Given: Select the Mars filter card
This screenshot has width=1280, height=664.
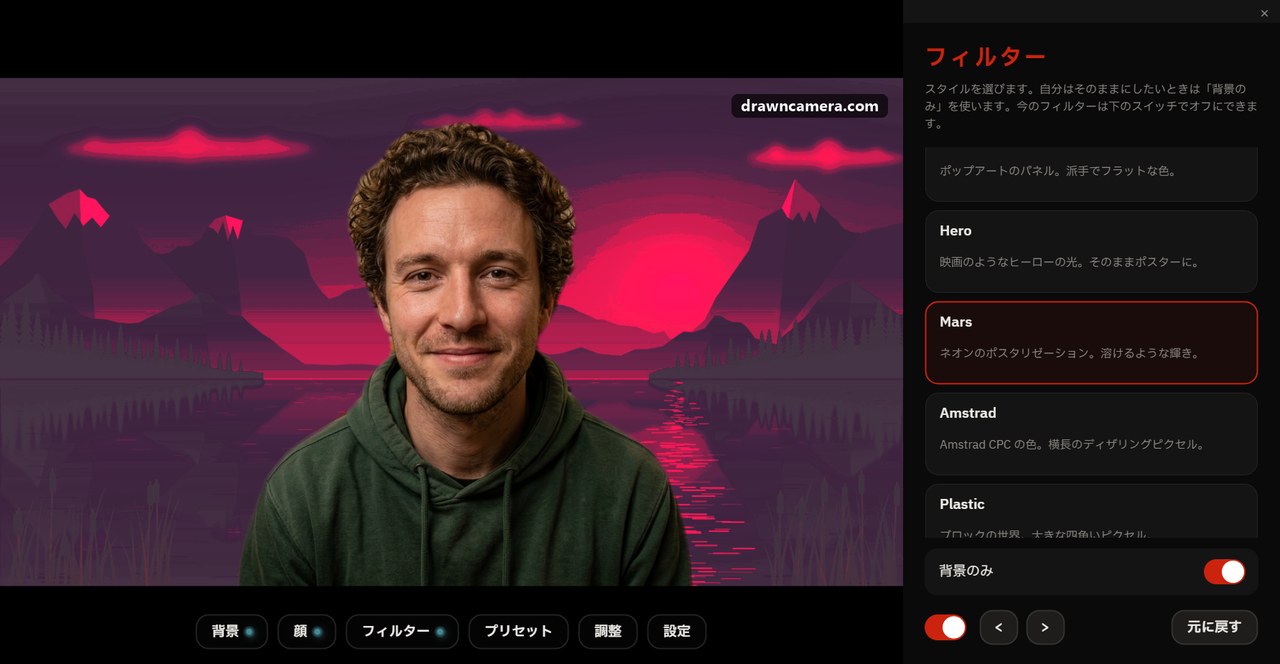Looking at the screenshot, I should pyautogui.click(x=1091, y=343).
